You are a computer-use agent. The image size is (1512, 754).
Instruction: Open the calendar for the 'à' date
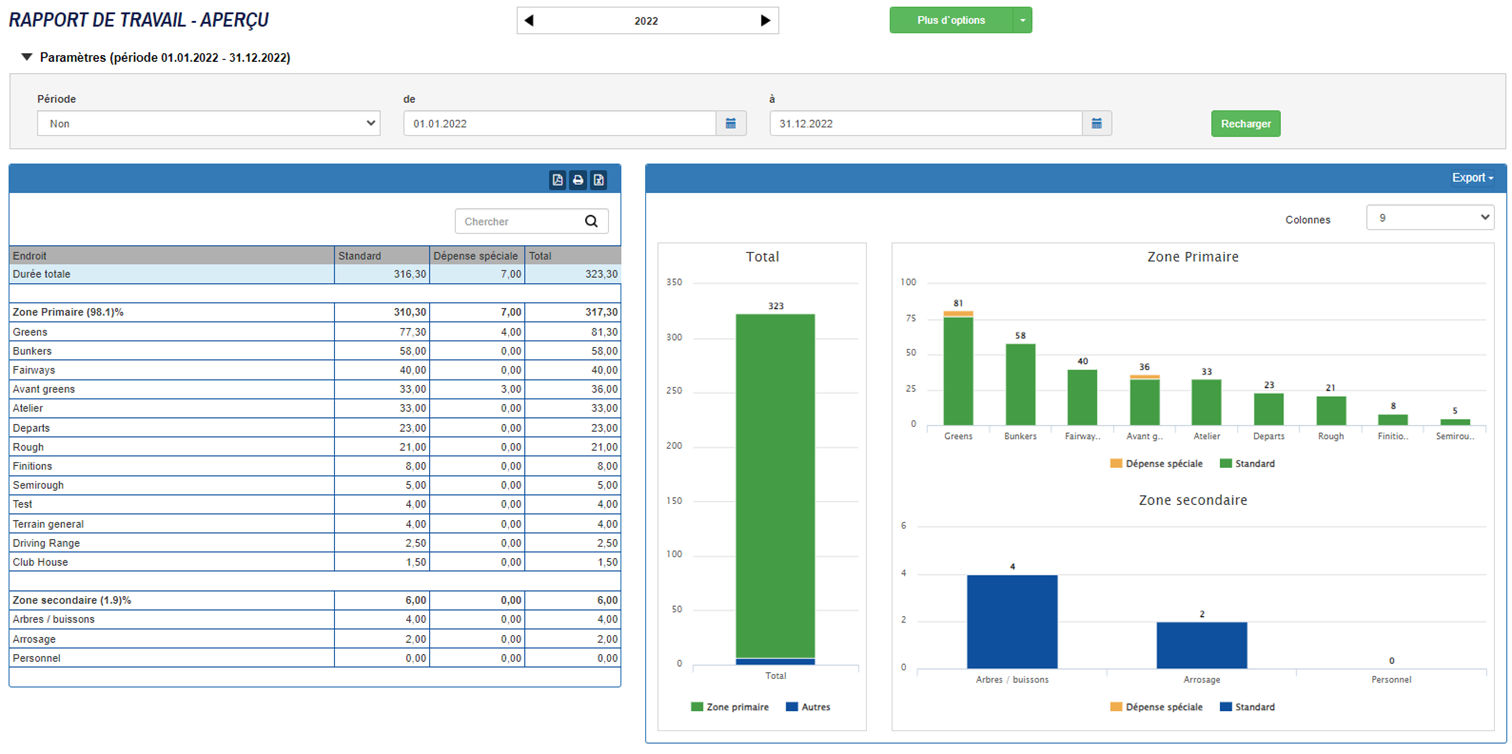point(1096,123)
